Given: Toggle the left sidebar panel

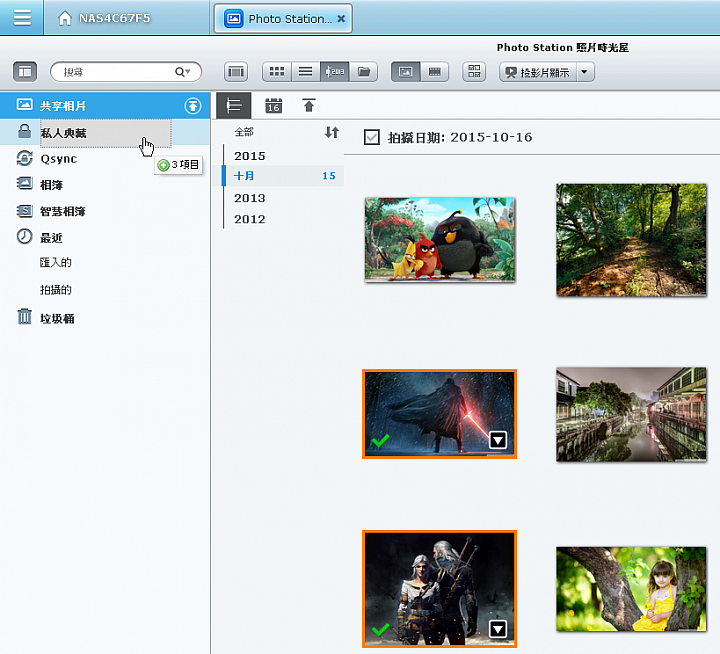Looking at the screenshot, I should [x=25, y=72].
